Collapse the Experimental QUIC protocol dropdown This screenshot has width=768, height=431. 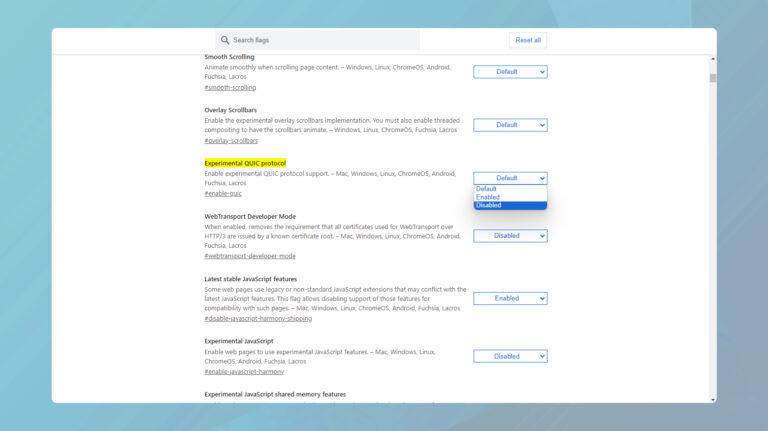coord(510,178)
